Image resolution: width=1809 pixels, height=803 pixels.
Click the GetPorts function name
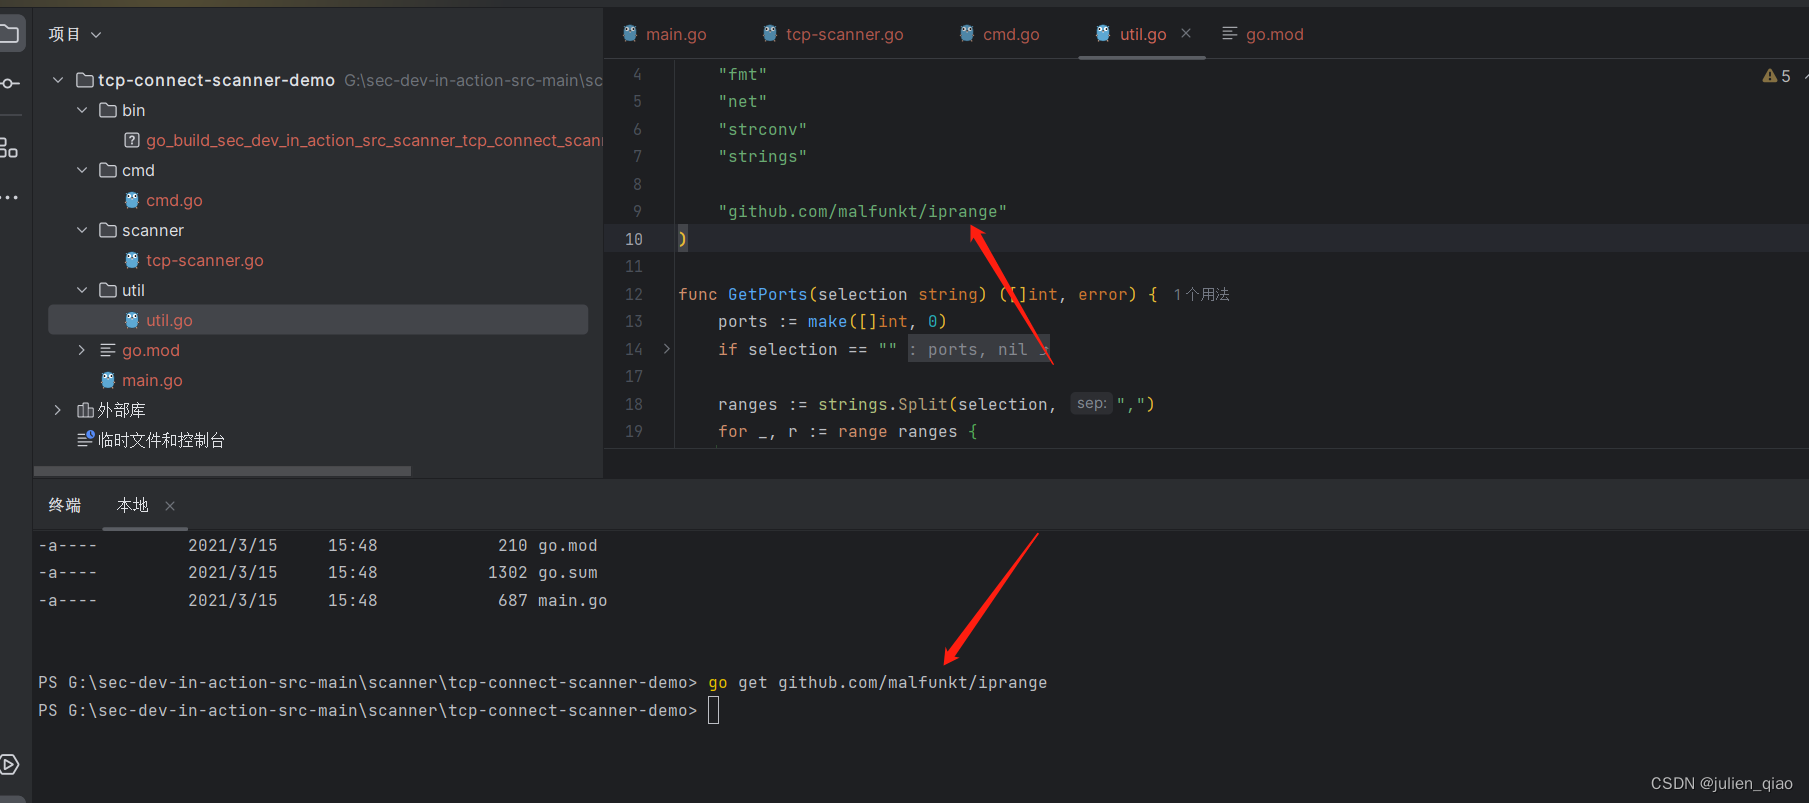[767, 294]
